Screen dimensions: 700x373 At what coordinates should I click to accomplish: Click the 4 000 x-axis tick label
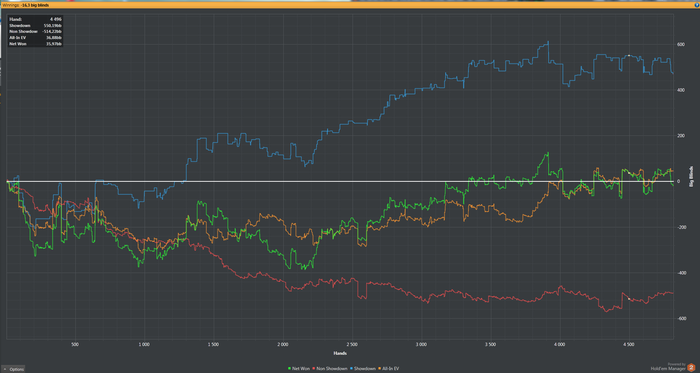(559, 344)
